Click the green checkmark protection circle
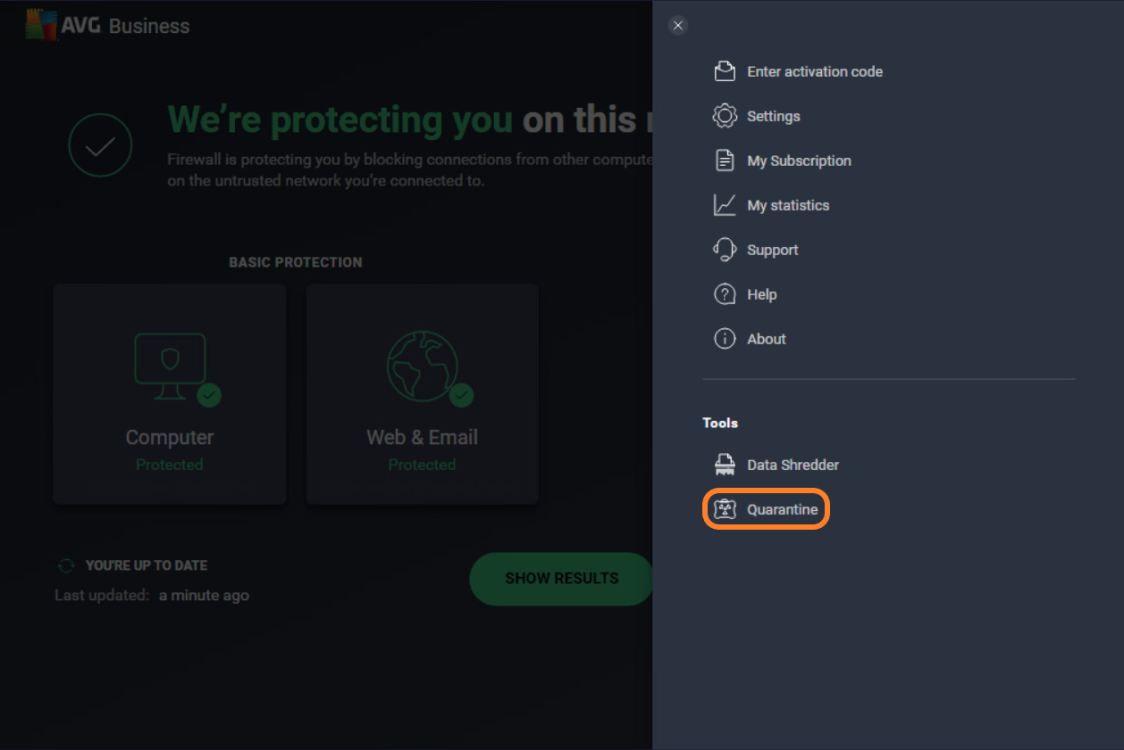Viewport: 1124px width, 750px height. point(100,145)
